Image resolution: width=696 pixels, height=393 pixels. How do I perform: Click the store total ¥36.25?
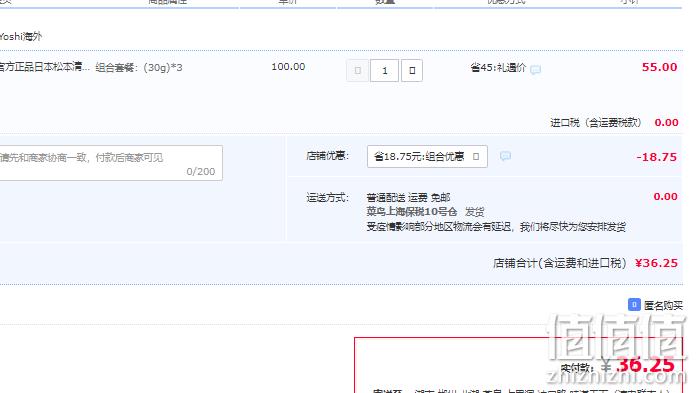(656, 263)
